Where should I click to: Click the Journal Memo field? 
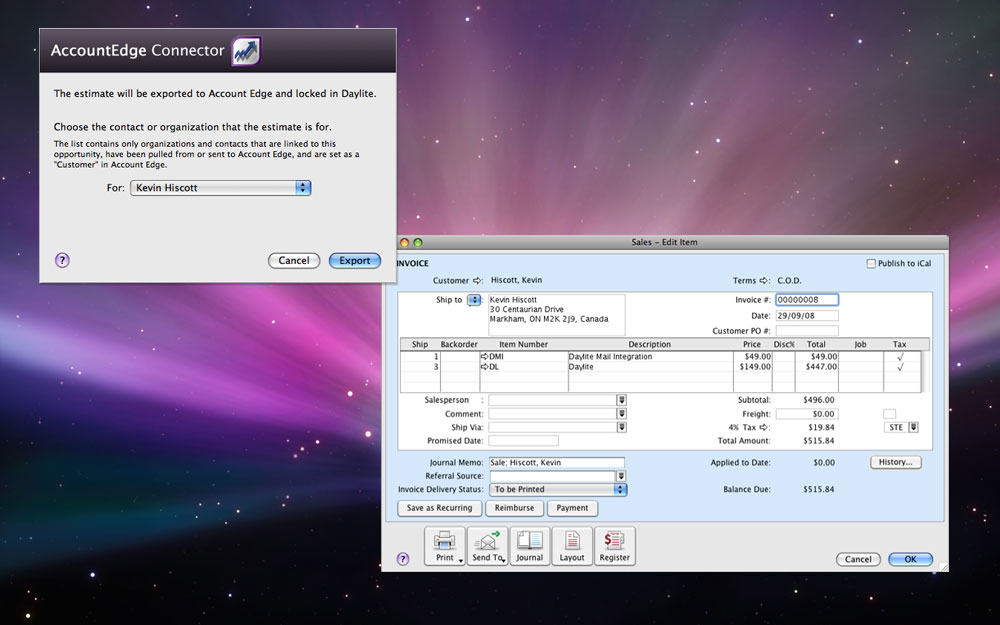point(557,462)
